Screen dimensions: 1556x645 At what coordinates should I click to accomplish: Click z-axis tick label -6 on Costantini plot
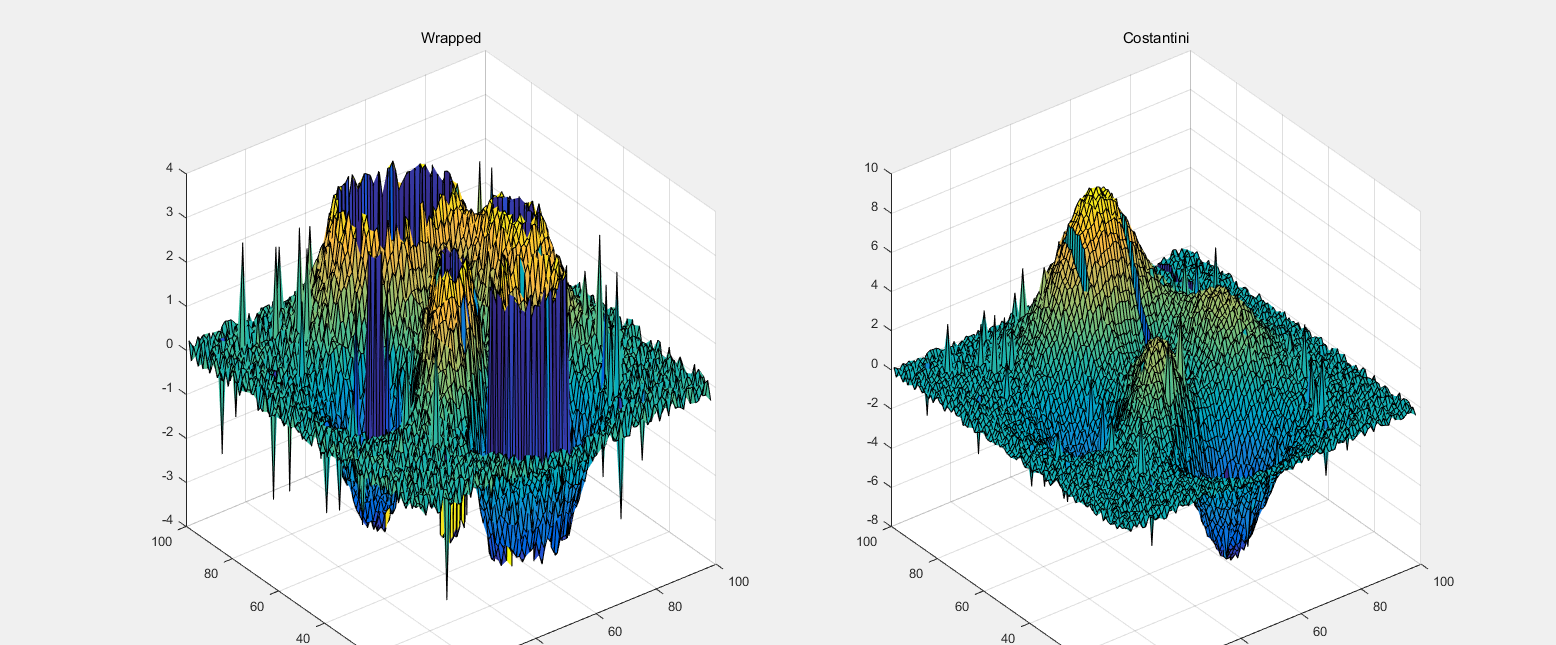tap(871, 482)
